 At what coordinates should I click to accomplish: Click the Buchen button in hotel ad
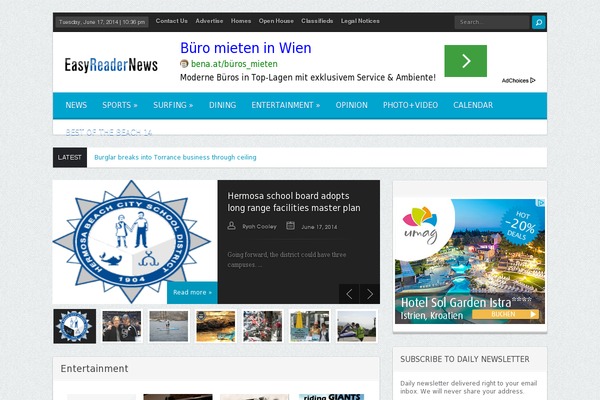click(505, 314)
